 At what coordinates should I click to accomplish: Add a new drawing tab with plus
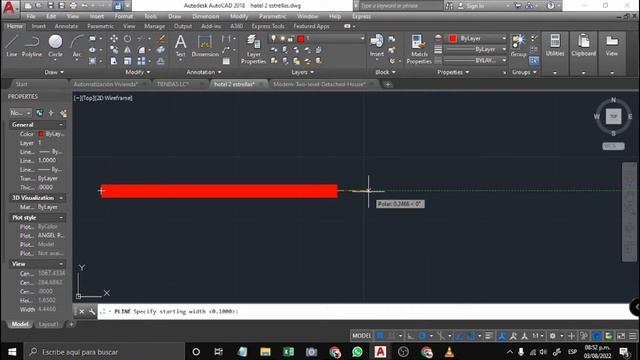(388, 84)
